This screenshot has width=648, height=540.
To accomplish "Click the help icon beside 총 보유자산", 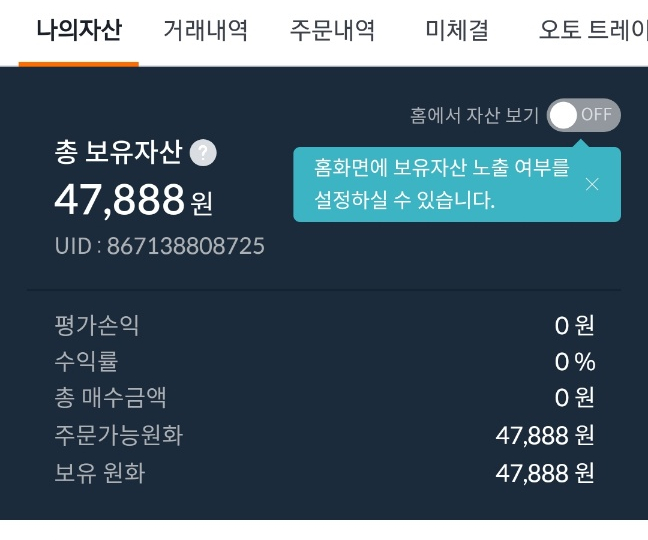I will coord(203,153).
